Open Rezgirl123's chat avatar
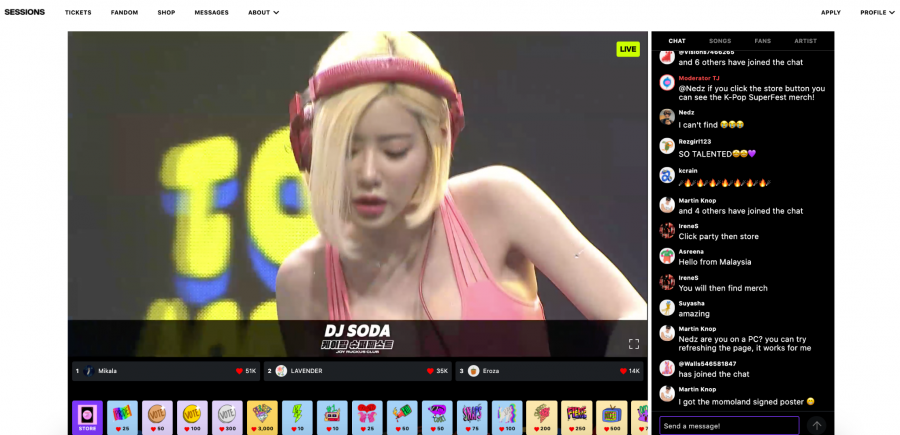 click(x=667, y=146)
